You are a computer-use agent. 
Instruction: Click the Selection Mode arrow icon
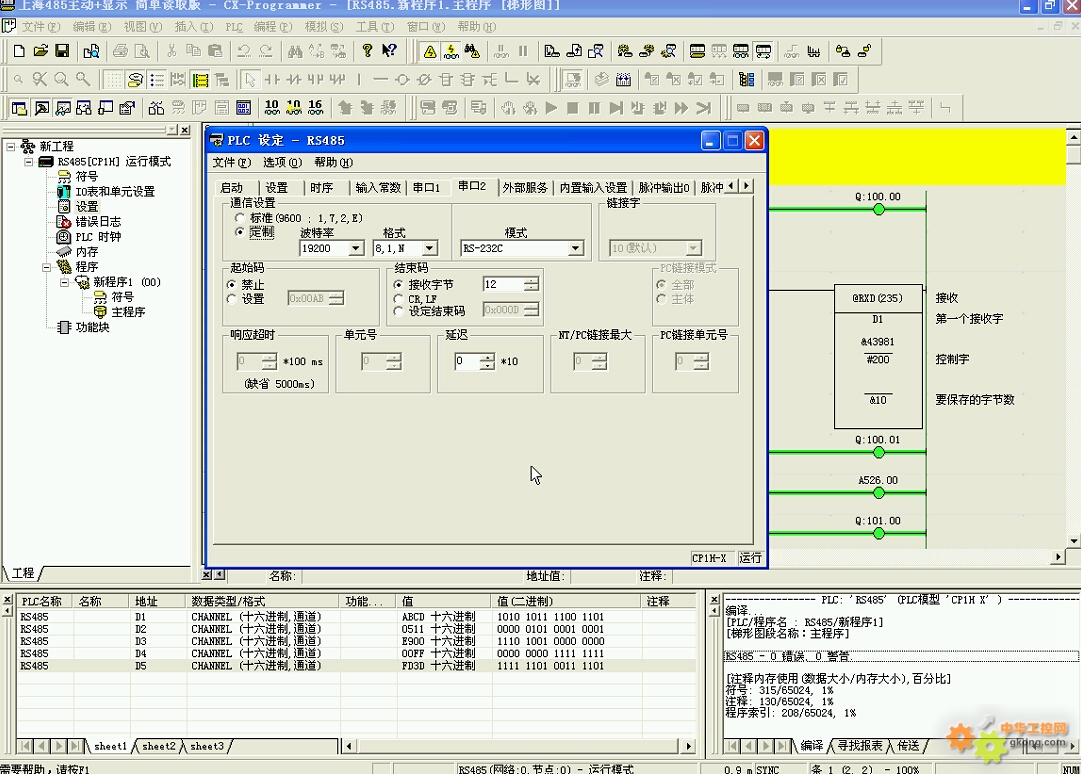click(x=250, y=79)
